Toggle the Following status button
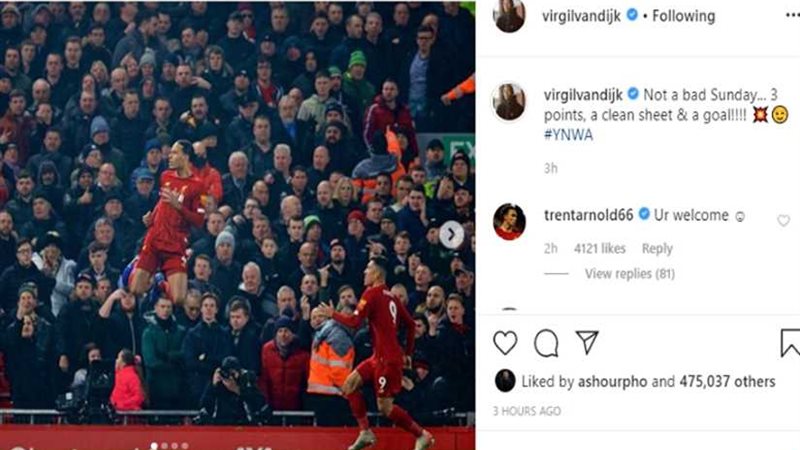Image resolution: width=800 pixels, height=450 pixels. click(683, 16)
